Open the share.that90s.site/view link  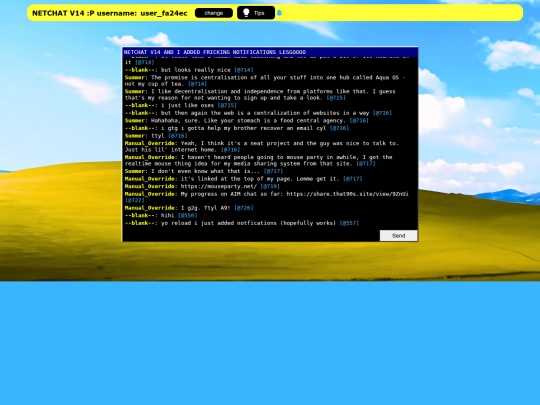(x=347, y=194)
